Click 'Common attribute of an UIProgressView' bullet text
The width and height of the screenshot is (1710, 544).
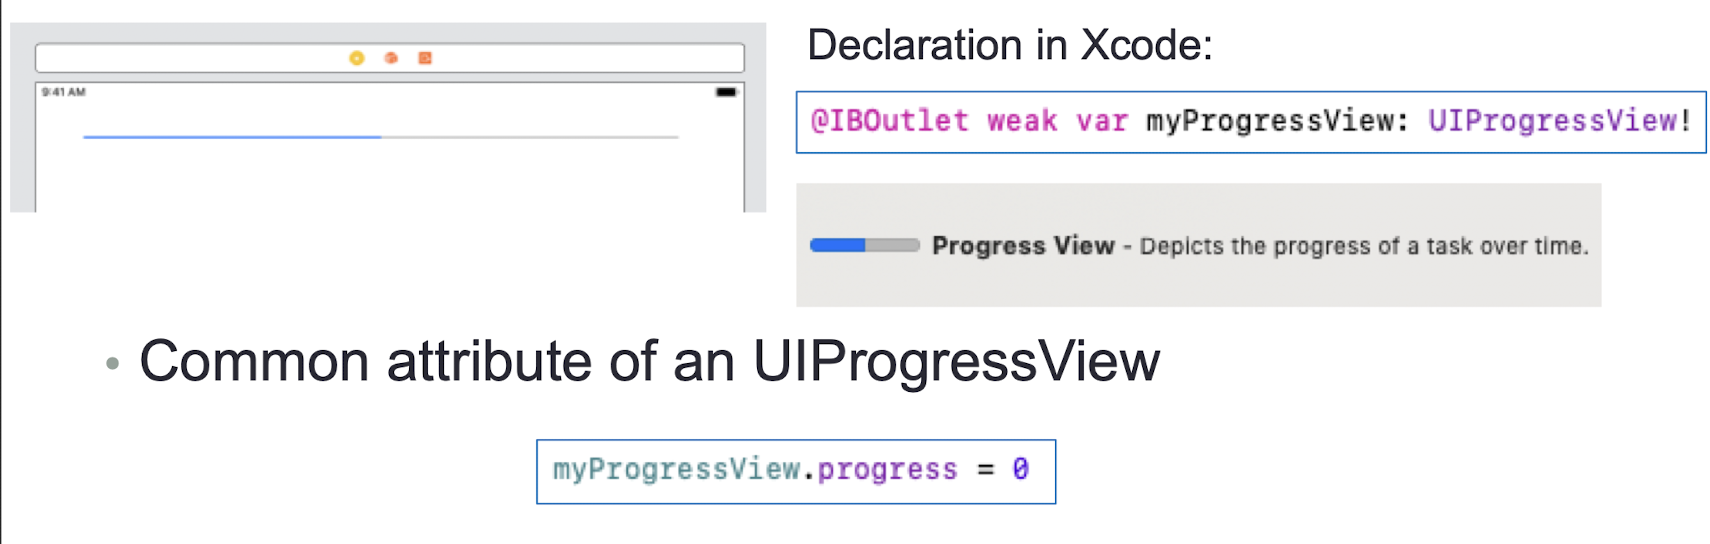pos(649,361)
